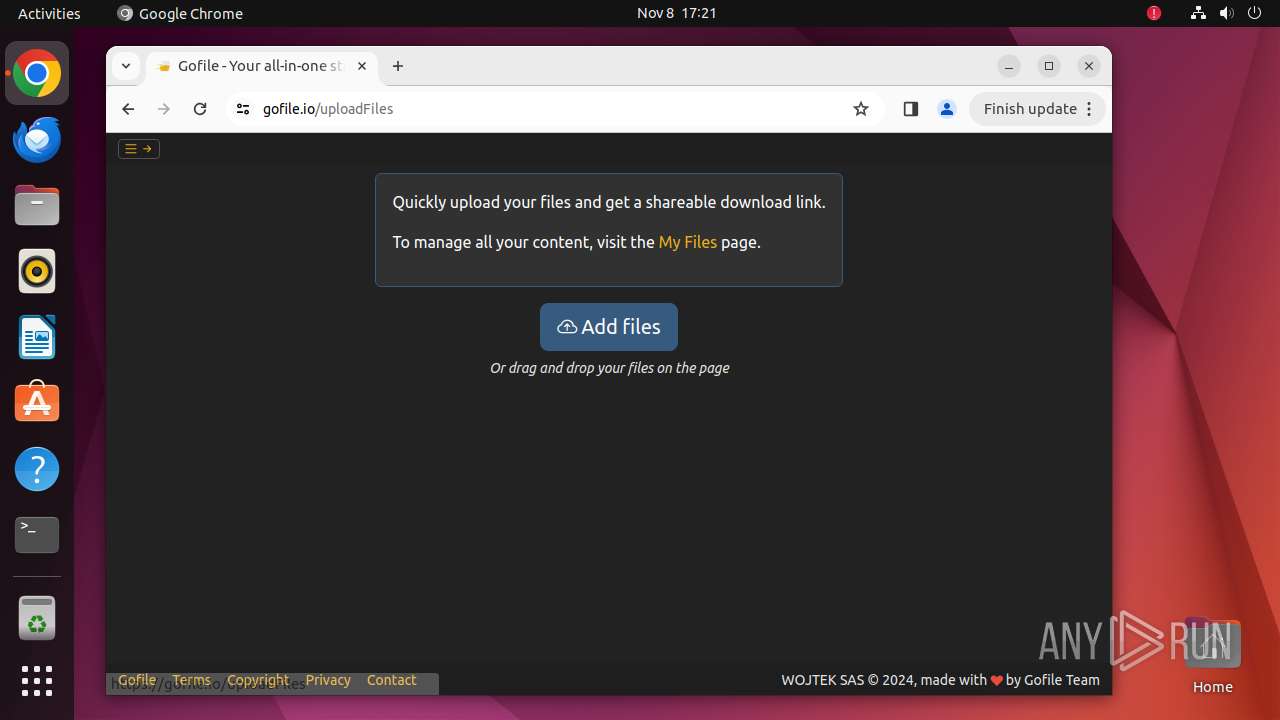Minimize the Chrome window

click(1009, 66)
